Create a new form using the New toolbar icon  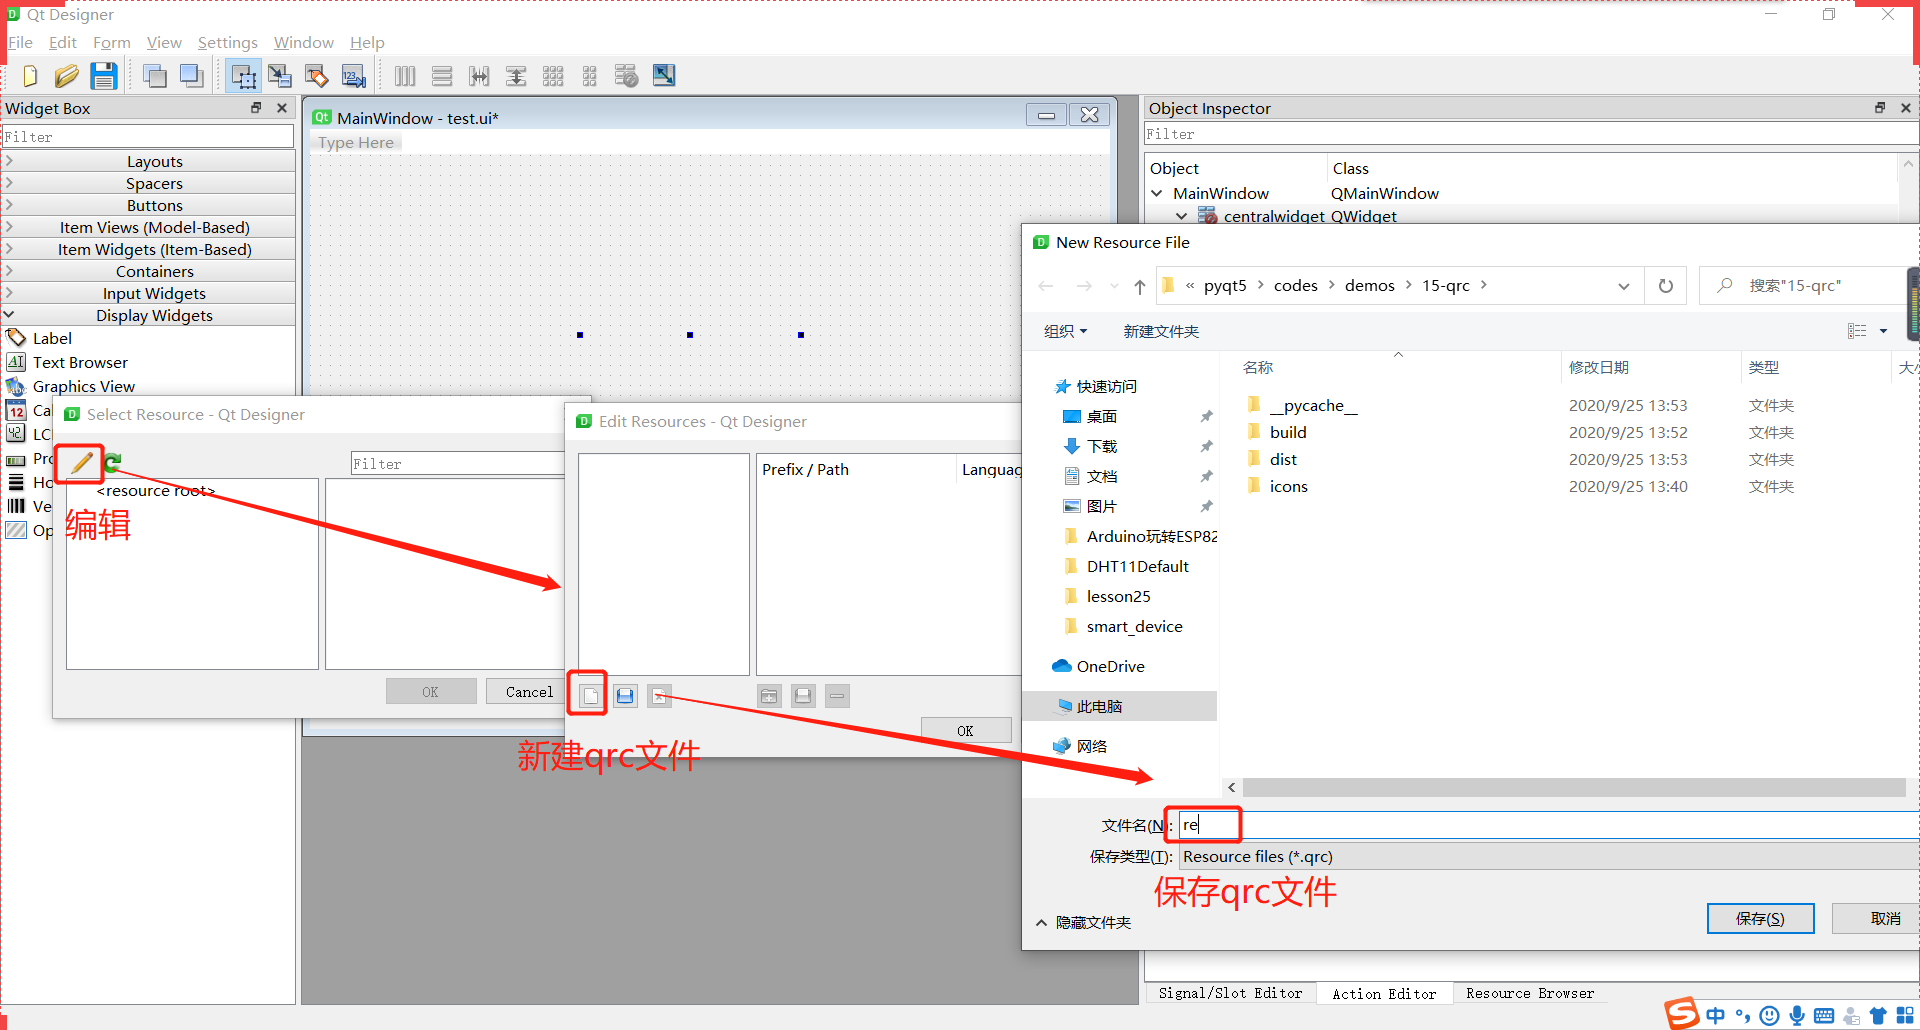(x=29, y=75)
